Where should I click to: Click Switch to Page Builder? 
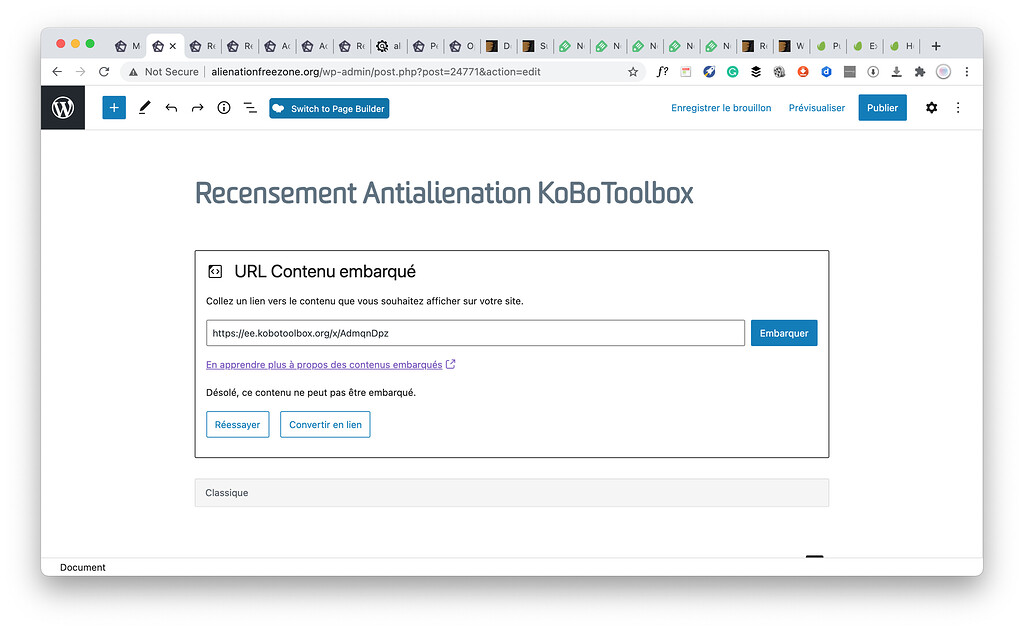328,107
